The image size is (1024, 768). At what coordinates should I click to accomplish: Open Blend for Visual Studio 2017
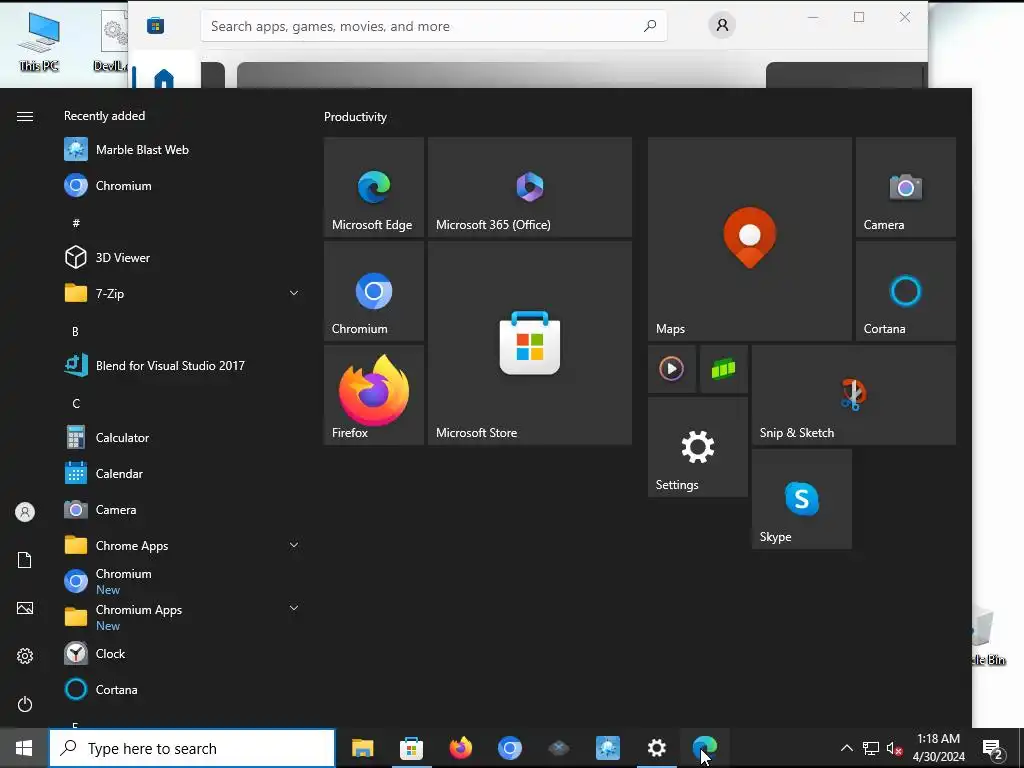point(182,366)
